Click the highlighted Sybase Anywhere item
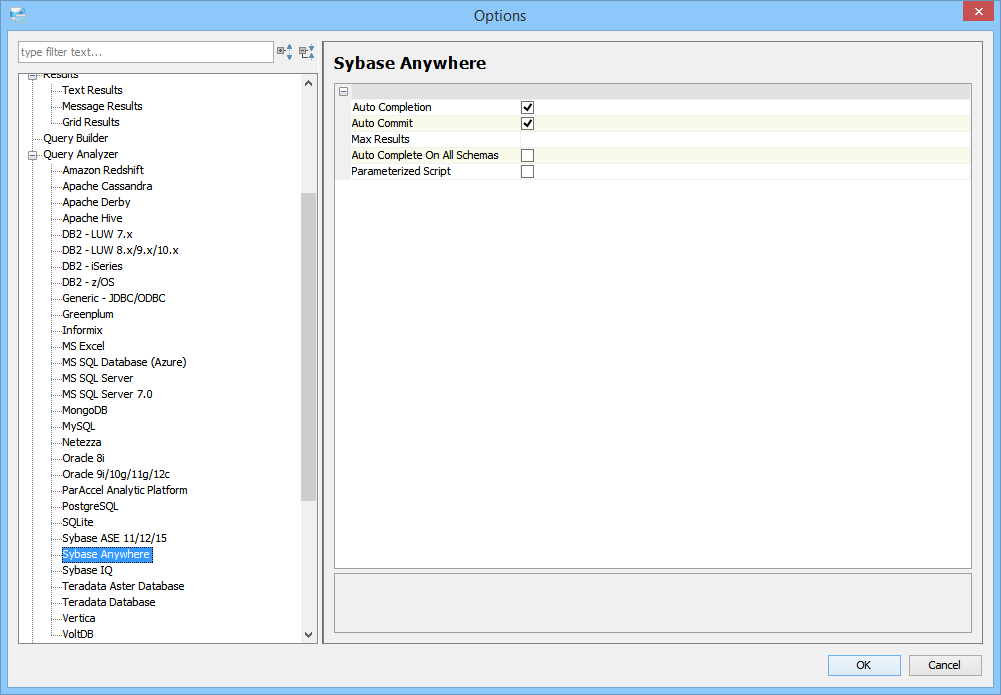Screen dimensions: 1001x695 point(107,554)
